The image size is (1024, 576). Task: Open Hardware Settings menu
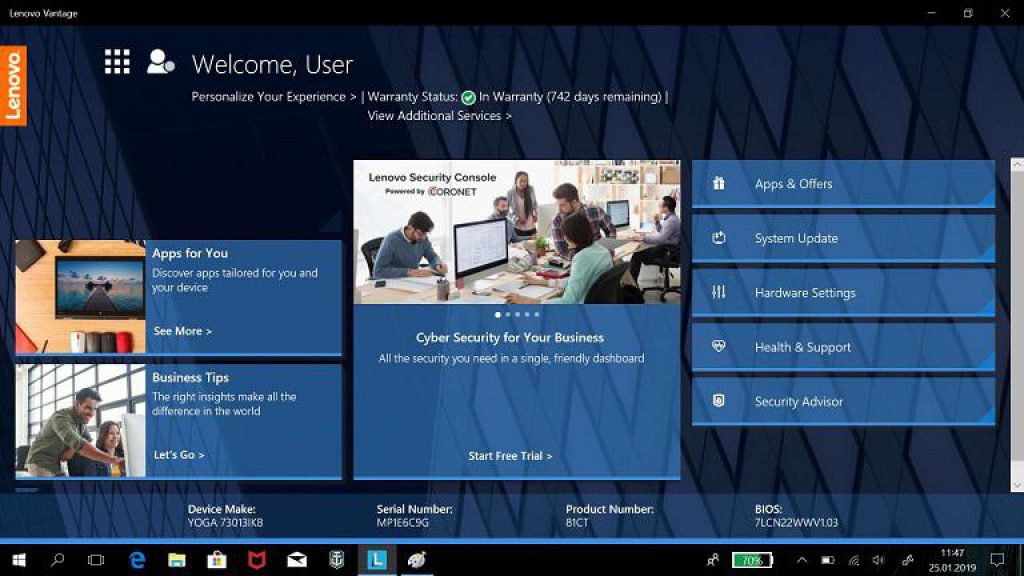click(x=843, y=293)
